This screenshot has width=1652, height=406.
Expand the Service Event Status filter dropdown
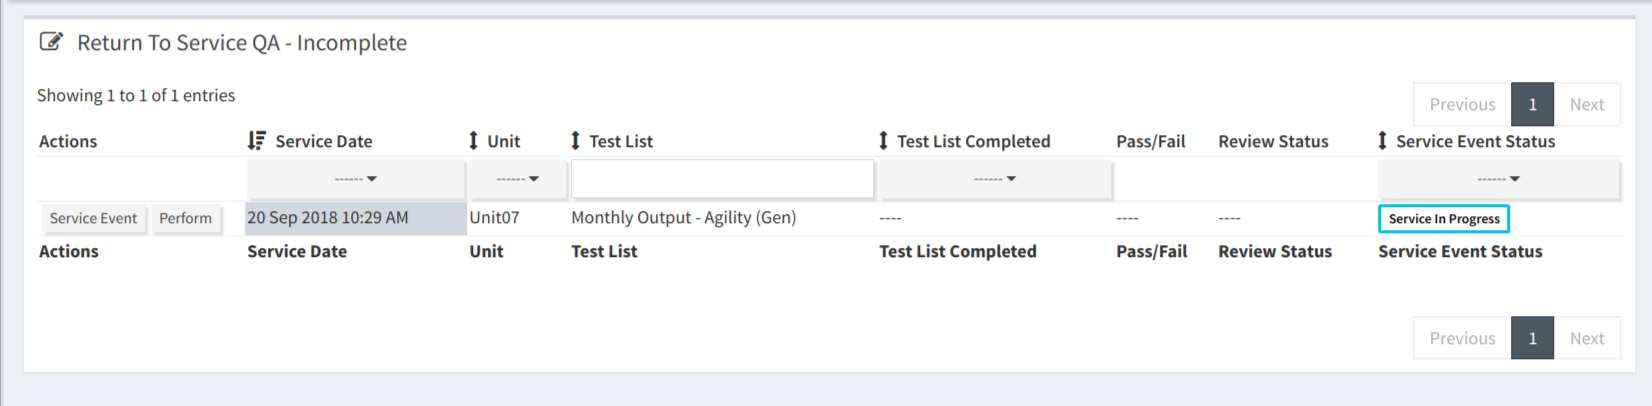1498,179
